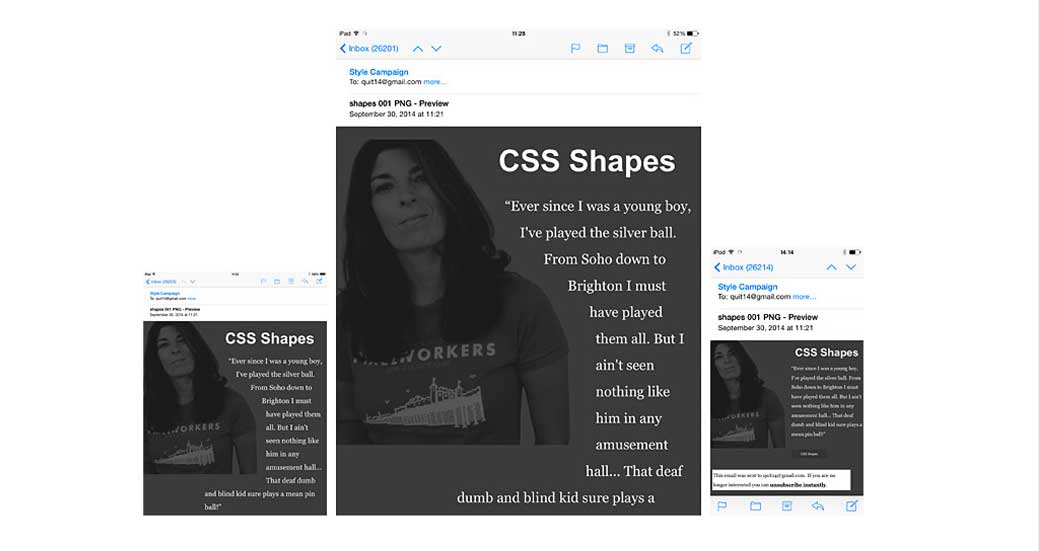Open folder icon in iPod bottom toolbar
The width and height of the screenshot is (1039, 551).
tap(755, 506)
